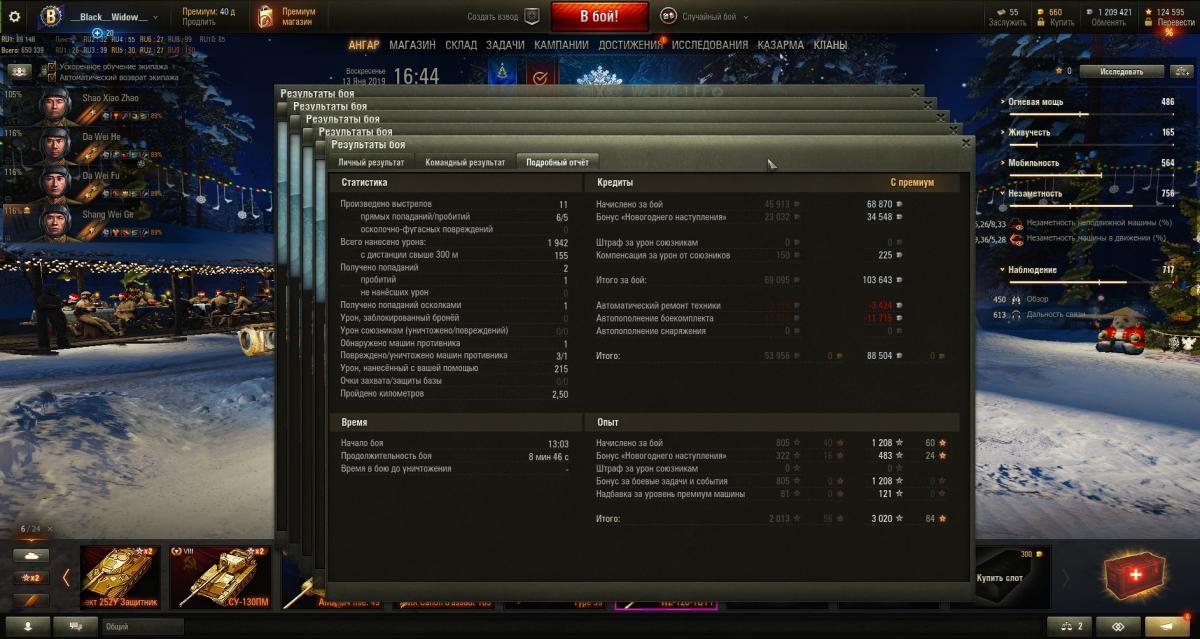Filter carousel by tank type icon
Screen dimensions: 1200x639
coord(31,555)
